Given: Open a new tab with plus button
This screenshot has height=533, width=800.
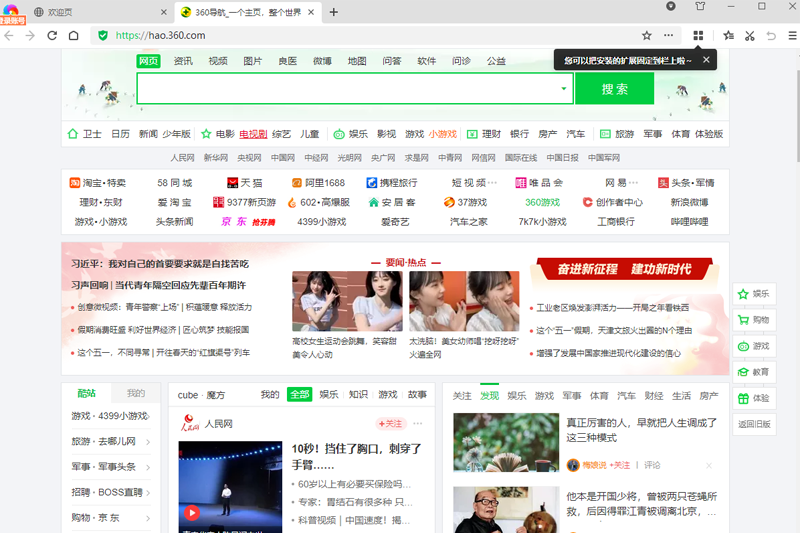Looking at the screenshot, I should 334,12.
